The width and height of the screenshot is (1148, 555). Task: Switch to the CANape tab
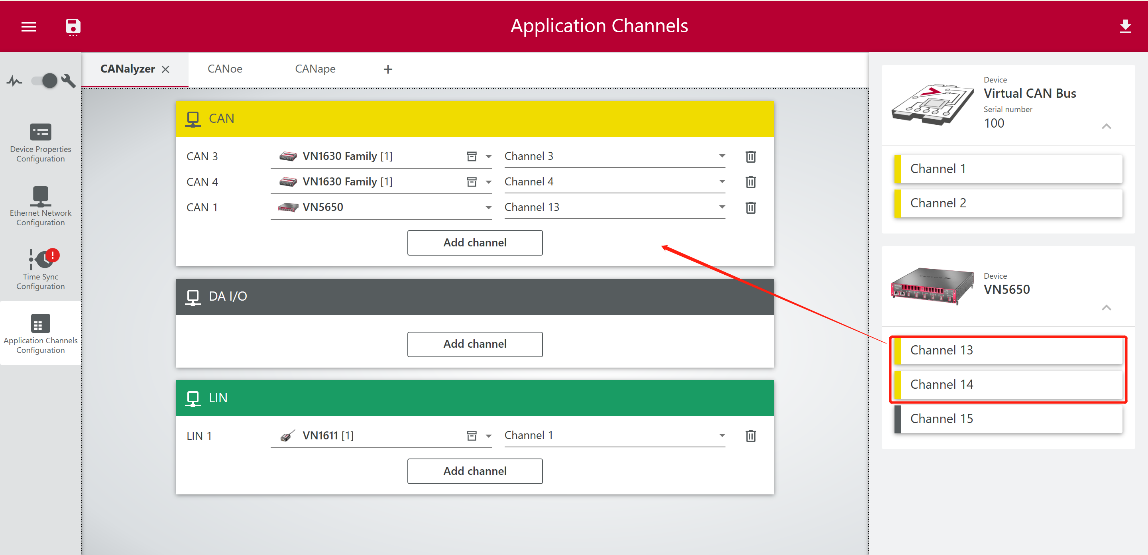click(316, 69)
